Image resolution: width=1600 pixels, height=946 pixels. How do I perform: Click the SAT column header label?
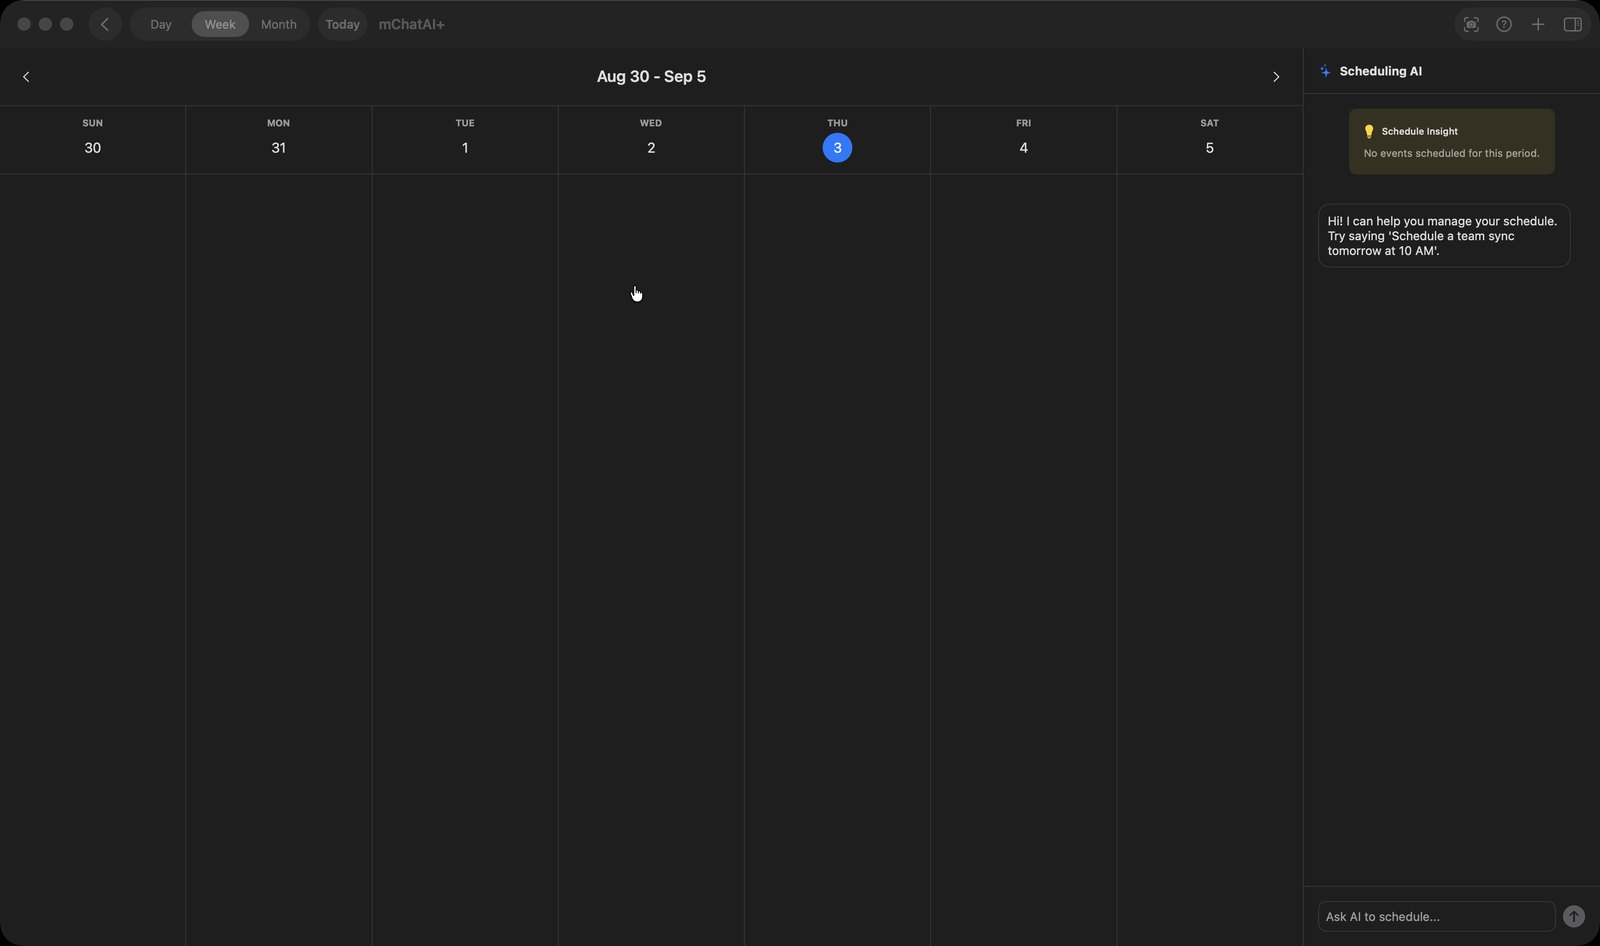[1209, 123]
